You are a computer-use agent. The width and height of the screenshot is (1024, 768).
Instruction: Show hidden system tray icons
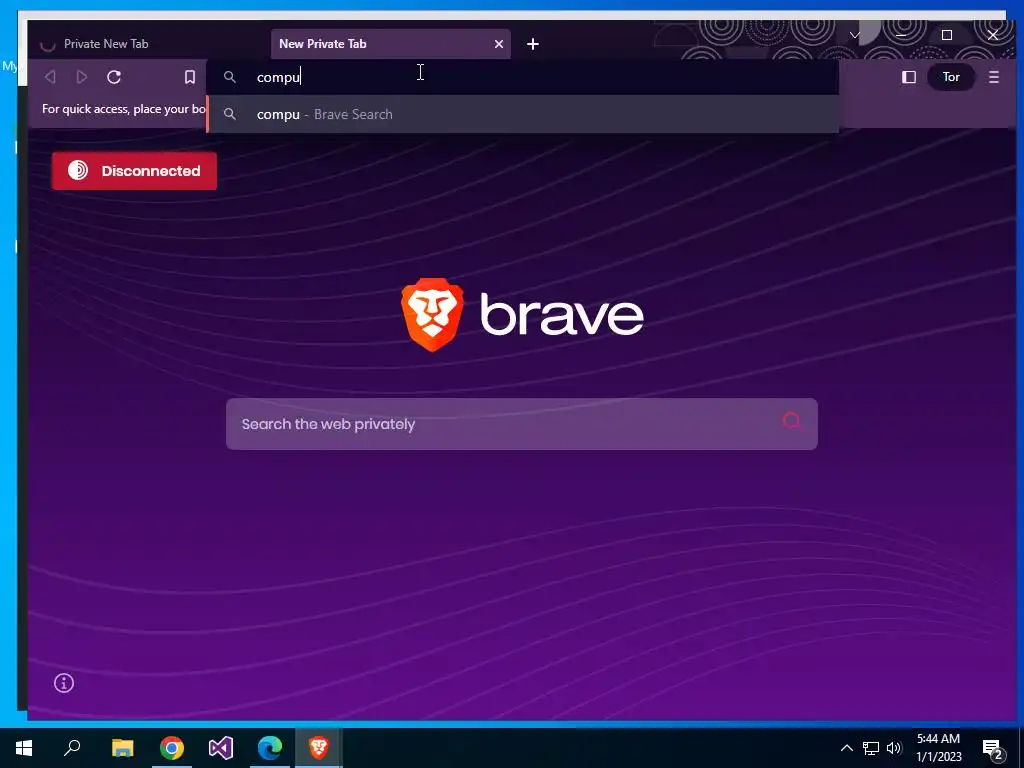[x=846, y=748]
